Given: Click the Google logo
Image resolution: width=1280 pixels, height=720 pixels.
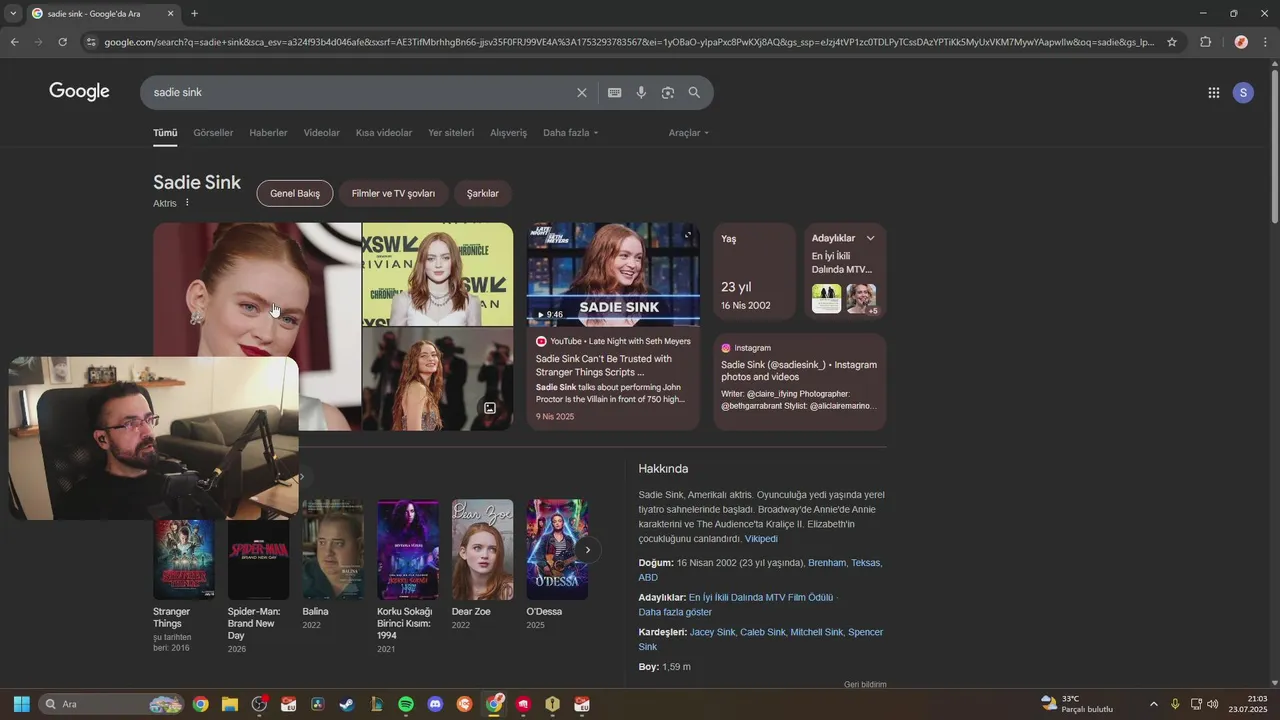Looking at the screenshot, I should tap(79, 92).
